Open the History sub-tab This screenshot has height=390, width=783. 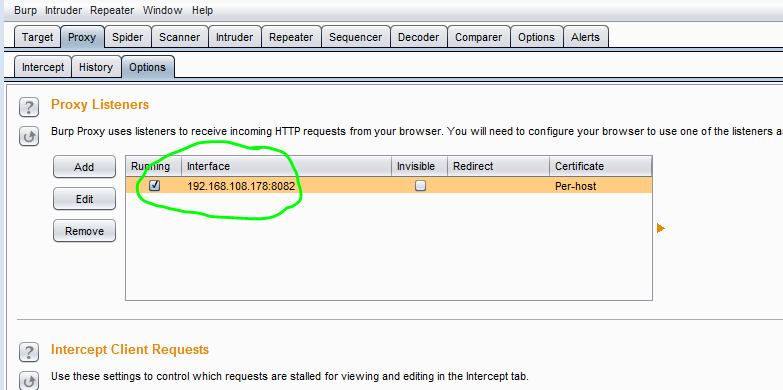click(x=96, y=67)
